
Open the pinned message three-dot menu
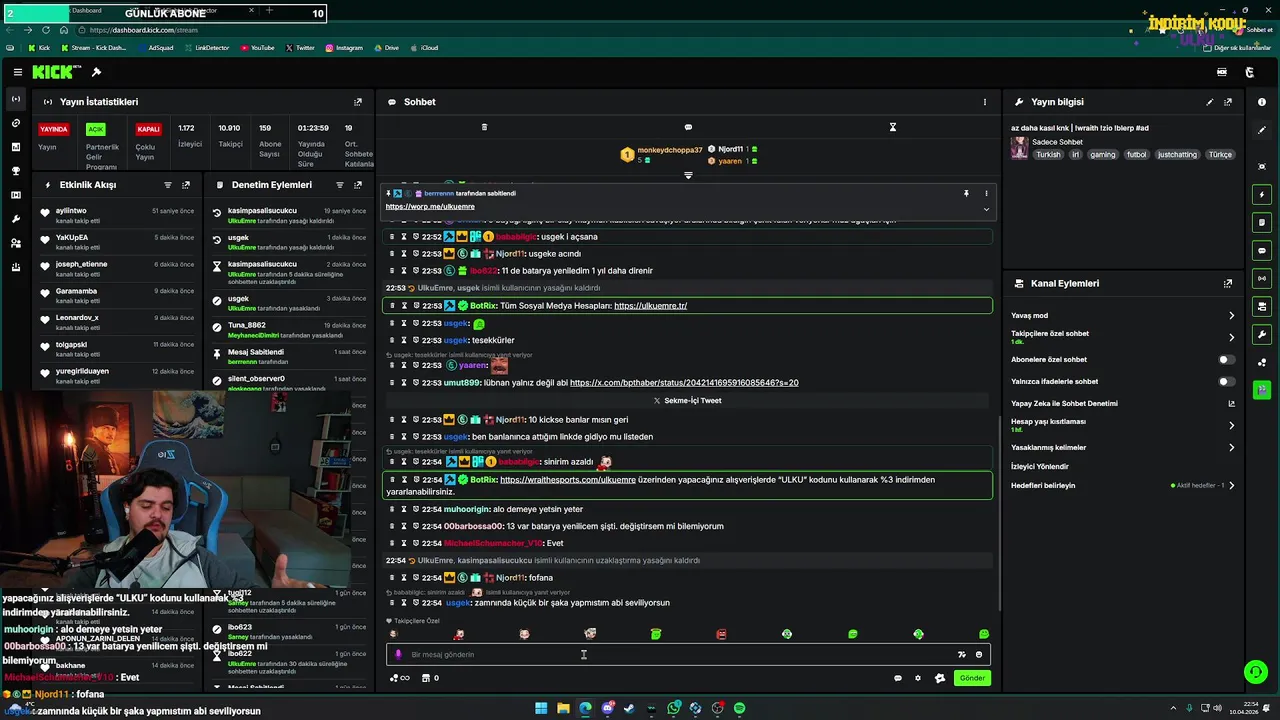coord(986,193)
